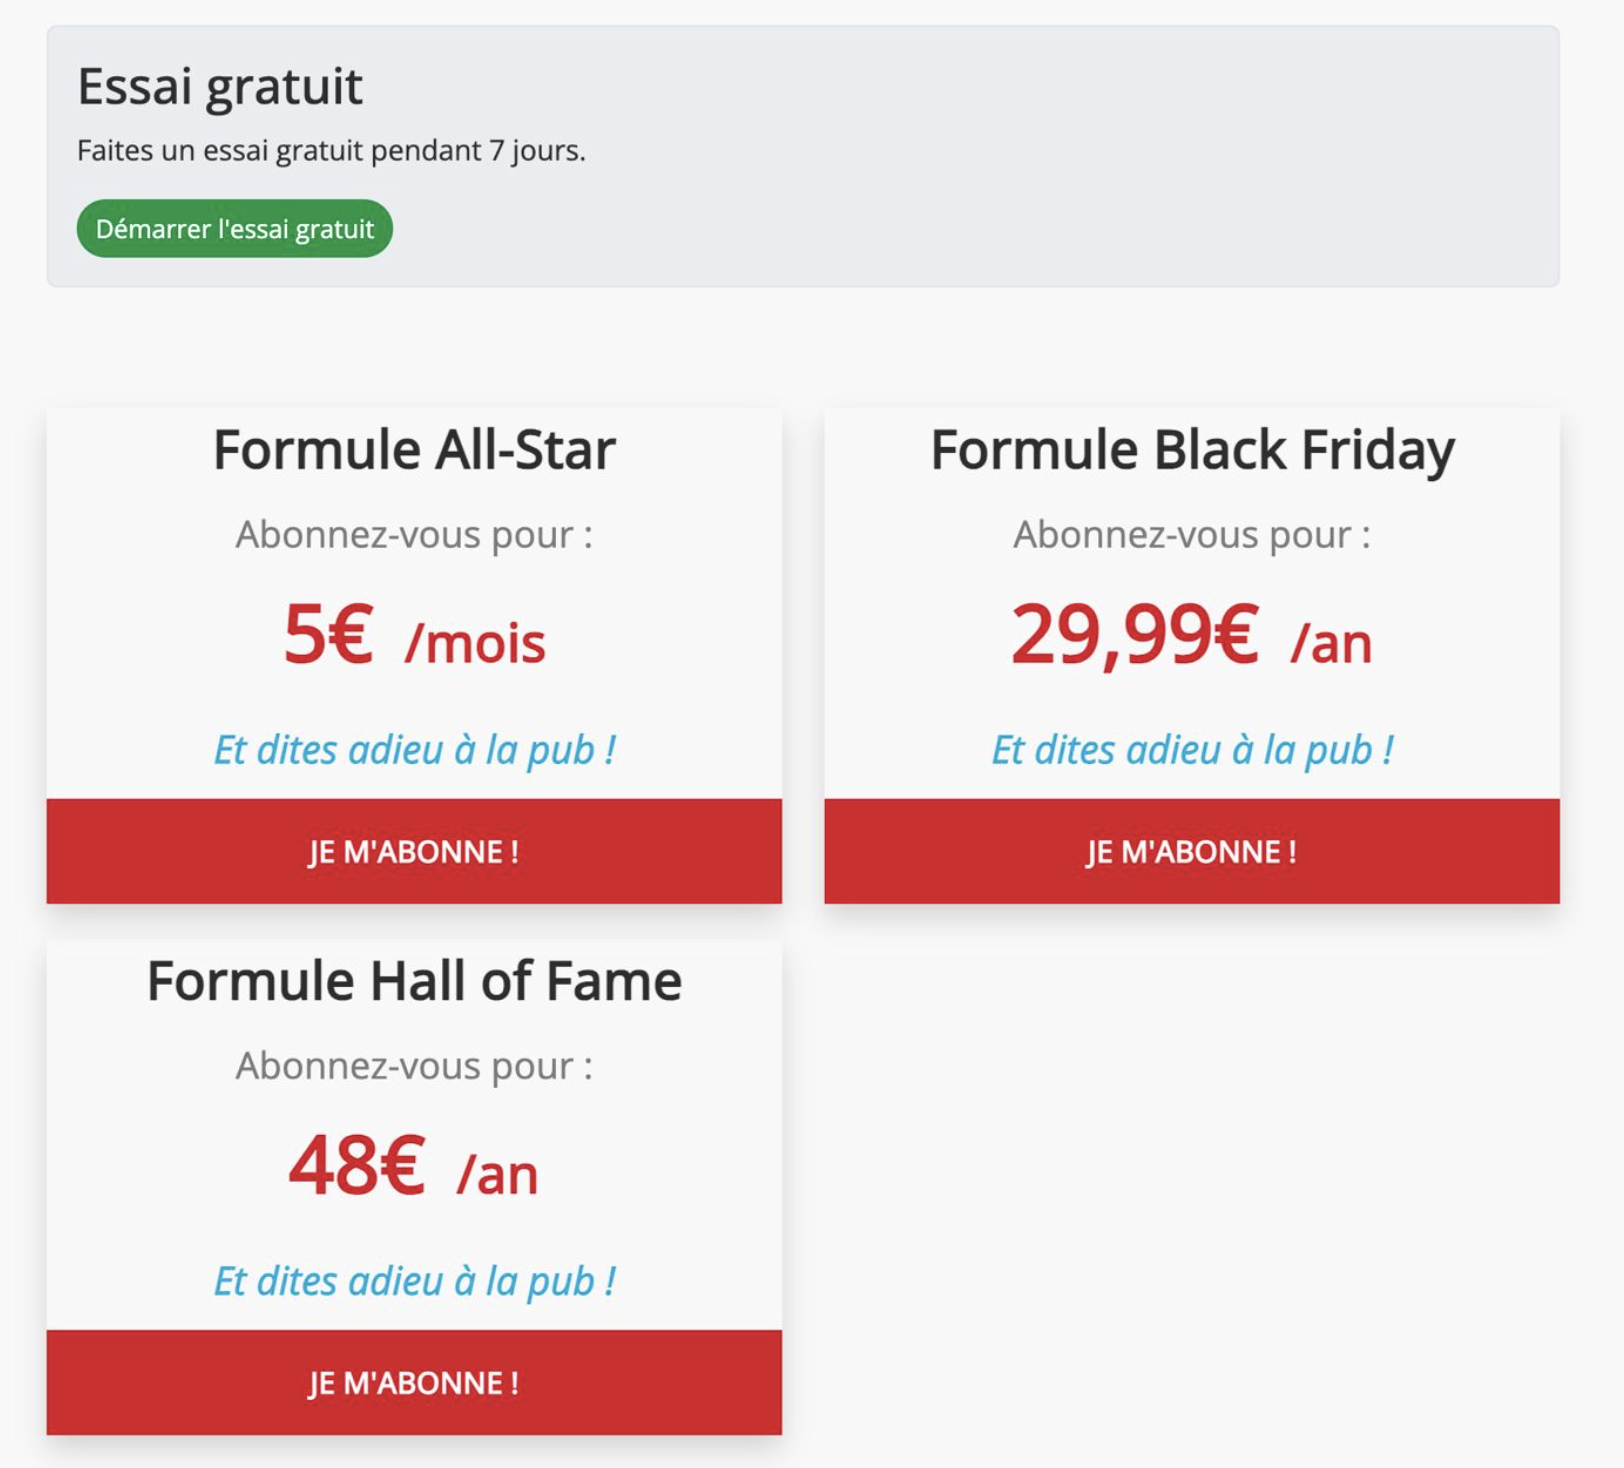Click /an label in the Black Friday card
This screenshot has height=1468, width=1624.
1331,643
